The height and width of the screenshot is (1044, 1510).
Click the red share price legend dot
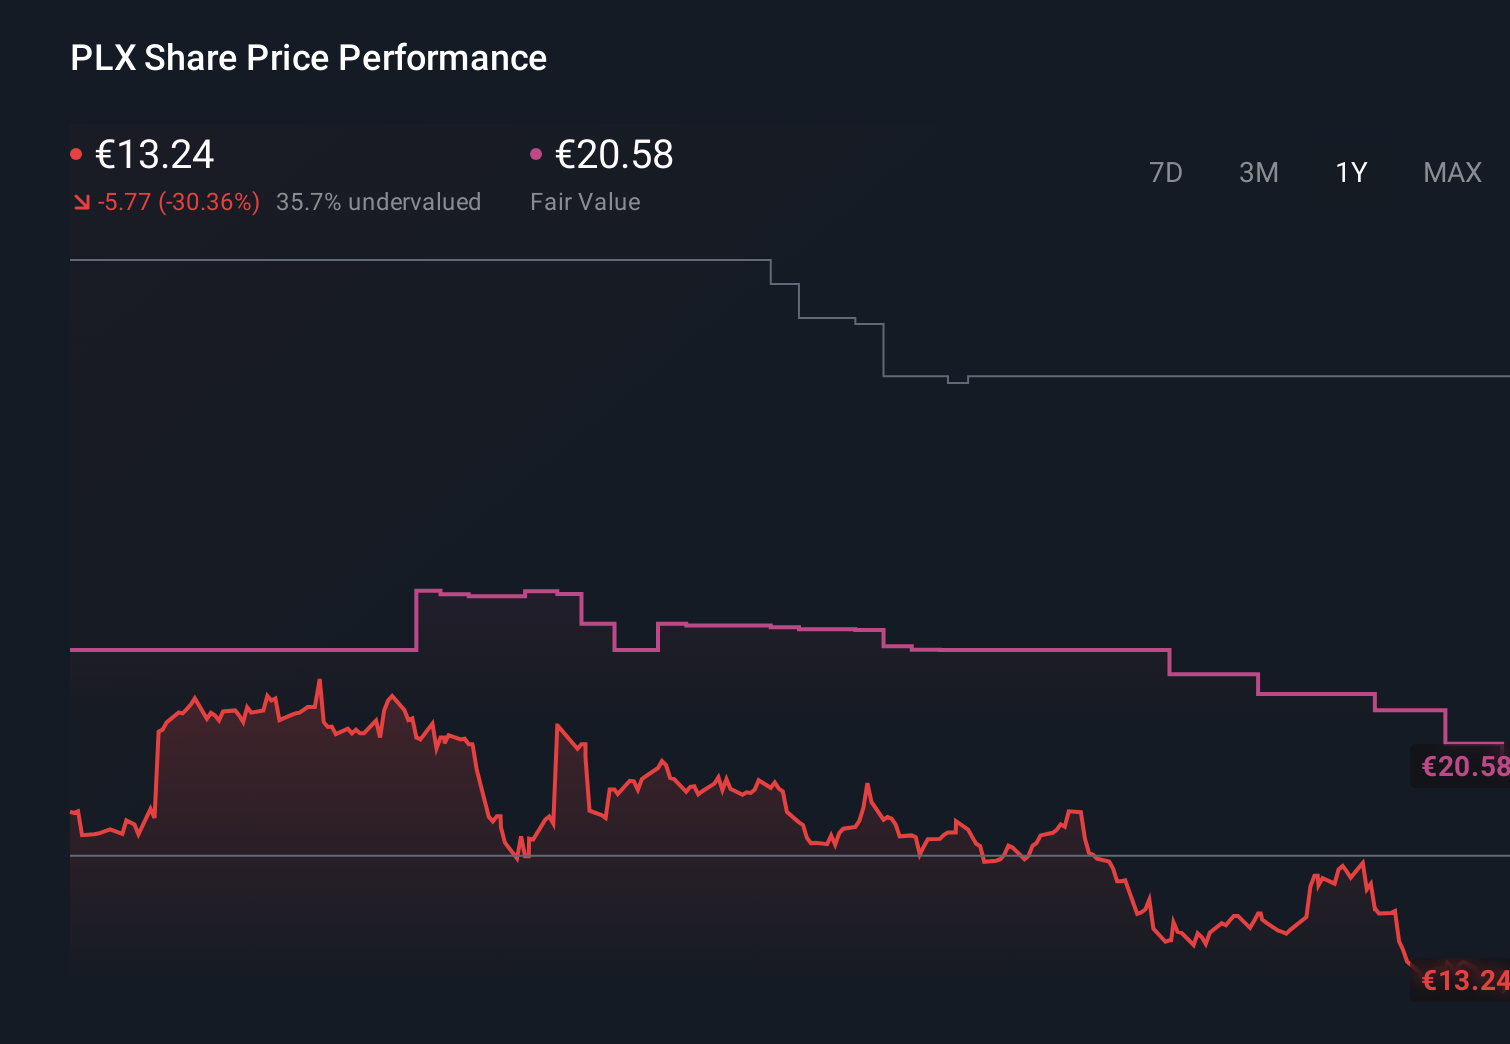coord(78,153)
